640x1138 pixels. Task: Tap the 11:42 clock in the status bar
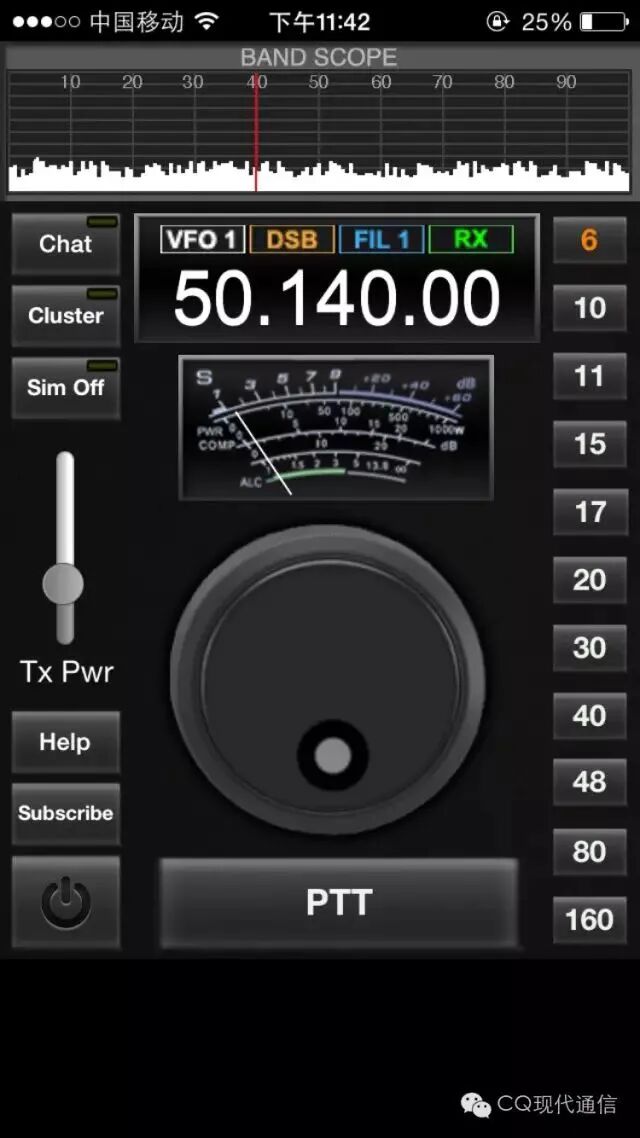[x=320, y=22]
